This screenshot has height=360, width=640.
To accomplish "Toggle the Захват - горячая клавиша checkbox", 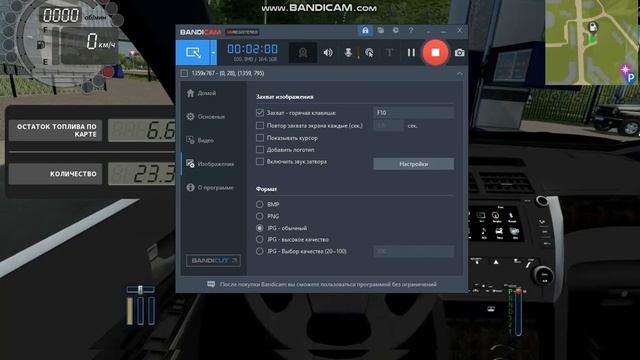I will pyautogui.click(x=260, y=113).
